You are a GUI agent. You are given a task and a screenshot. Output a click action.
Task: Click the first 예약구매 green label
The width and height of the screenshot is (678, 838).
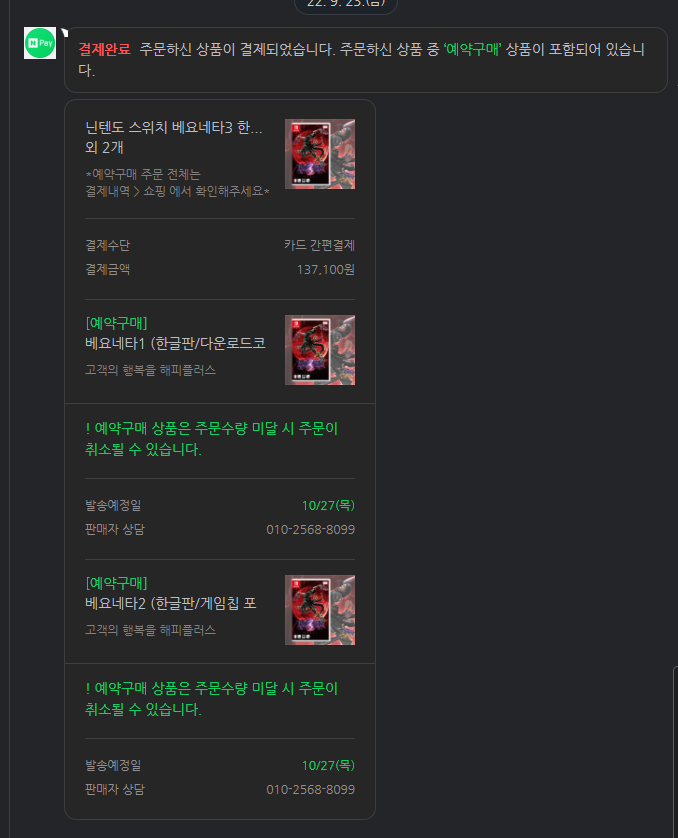tap(116, 323)
